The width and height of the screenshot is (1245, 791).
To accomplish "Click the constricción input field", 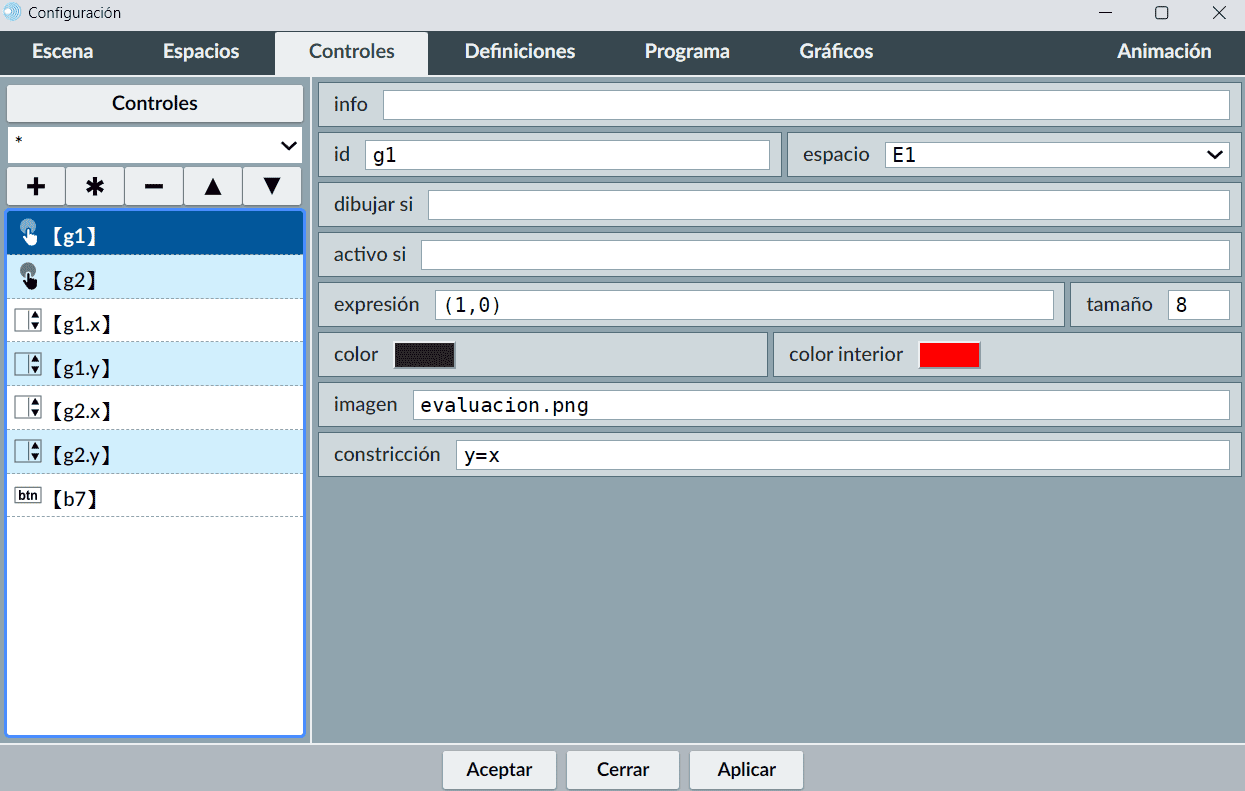I will click(842, 455).
